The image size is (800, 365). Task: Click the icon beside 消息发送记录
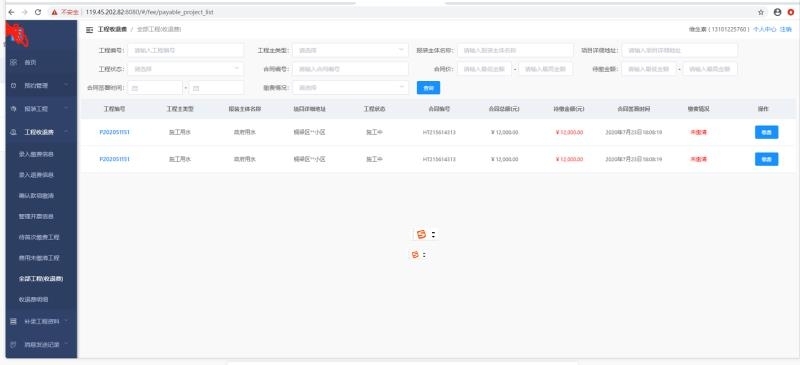click(x=13, y=345)
